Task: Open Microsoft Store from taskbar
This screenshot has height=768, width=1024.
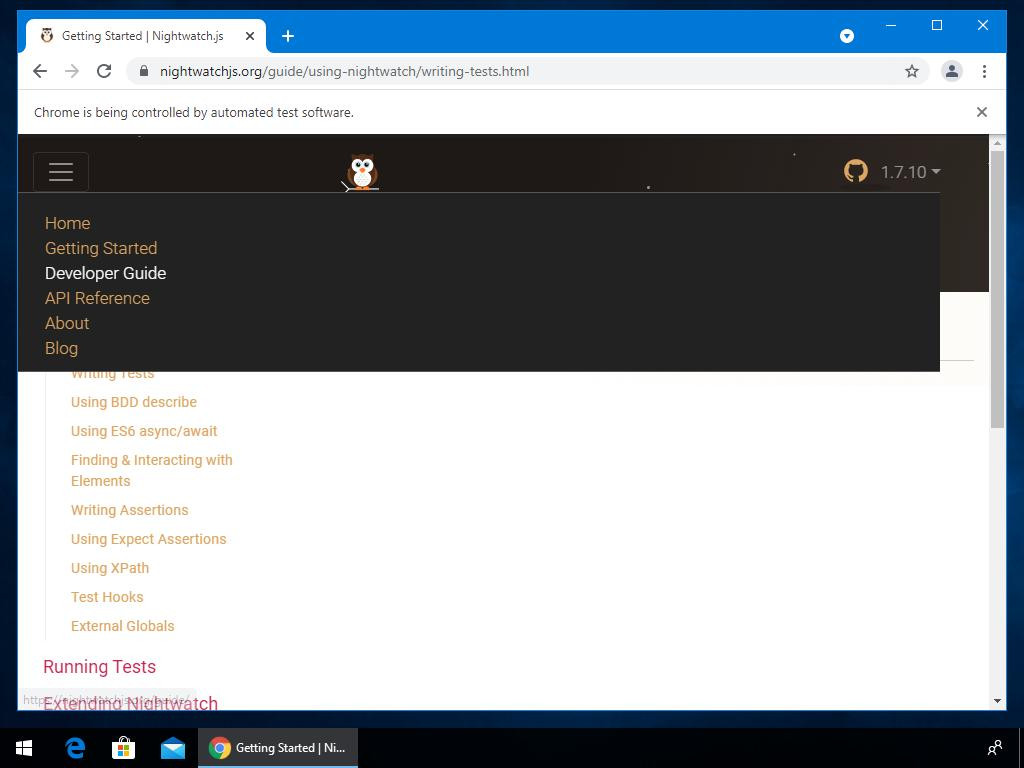Action: click(123, 748)
